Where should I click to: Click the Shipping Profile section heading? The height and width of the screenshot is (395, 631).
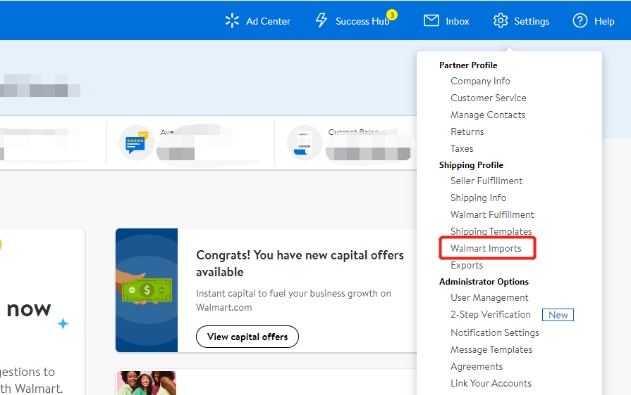[471, 165]
